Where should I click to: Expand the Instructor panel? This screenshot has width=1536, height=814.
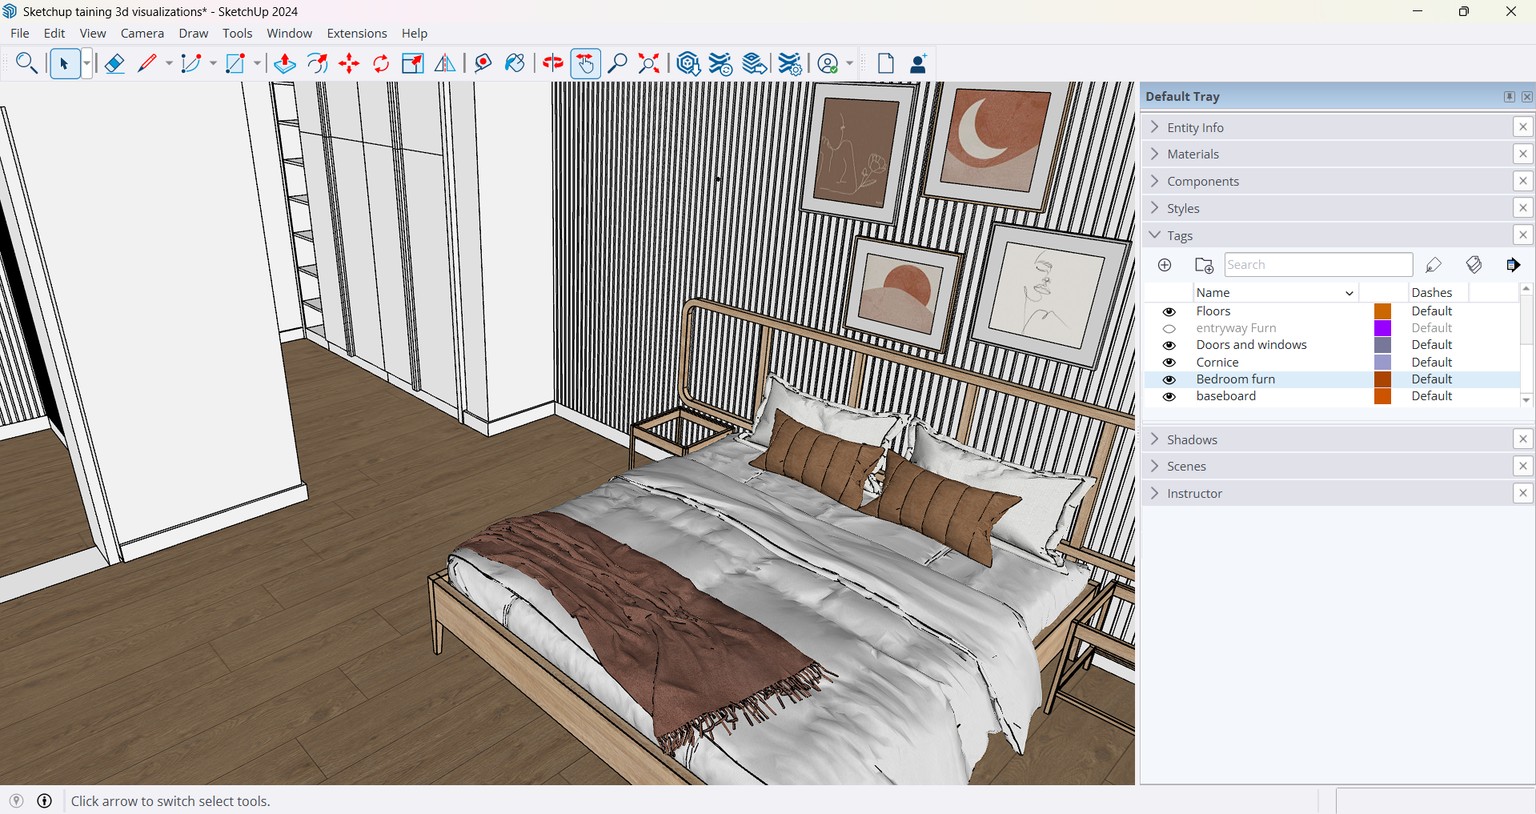pyautogui.click(x=1155, y=493)
